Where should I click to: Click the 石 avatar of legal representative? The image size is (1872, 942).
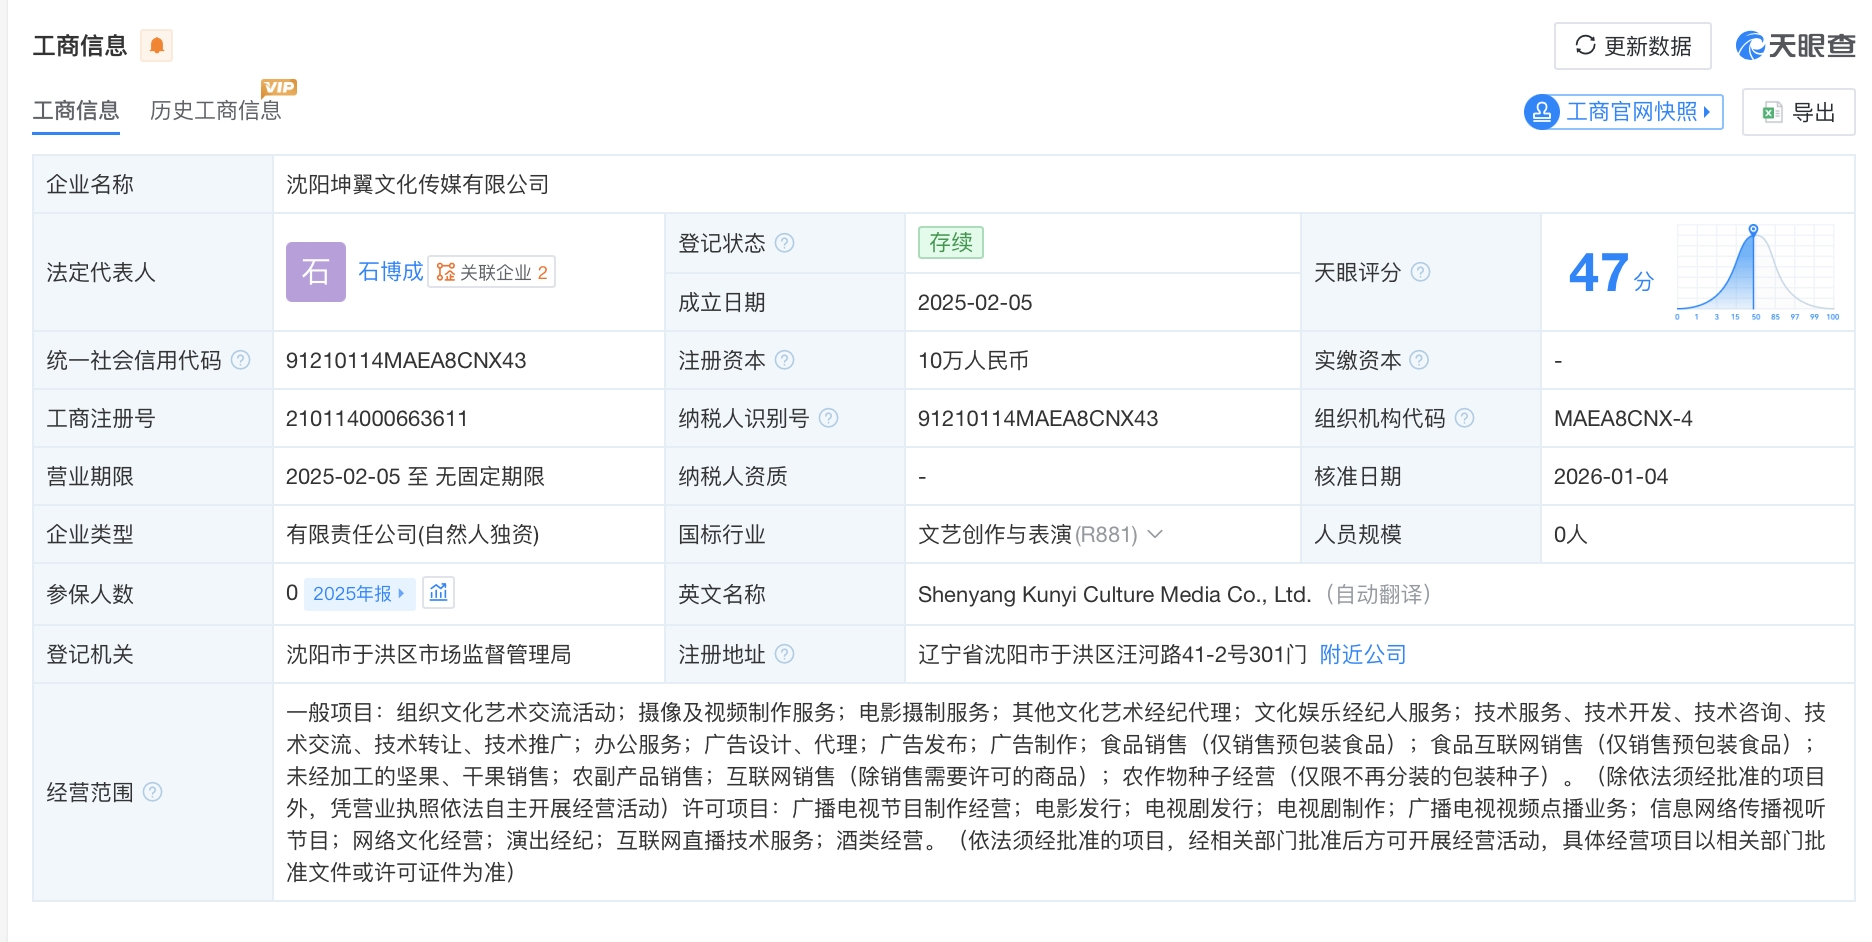tap(316, 272)
